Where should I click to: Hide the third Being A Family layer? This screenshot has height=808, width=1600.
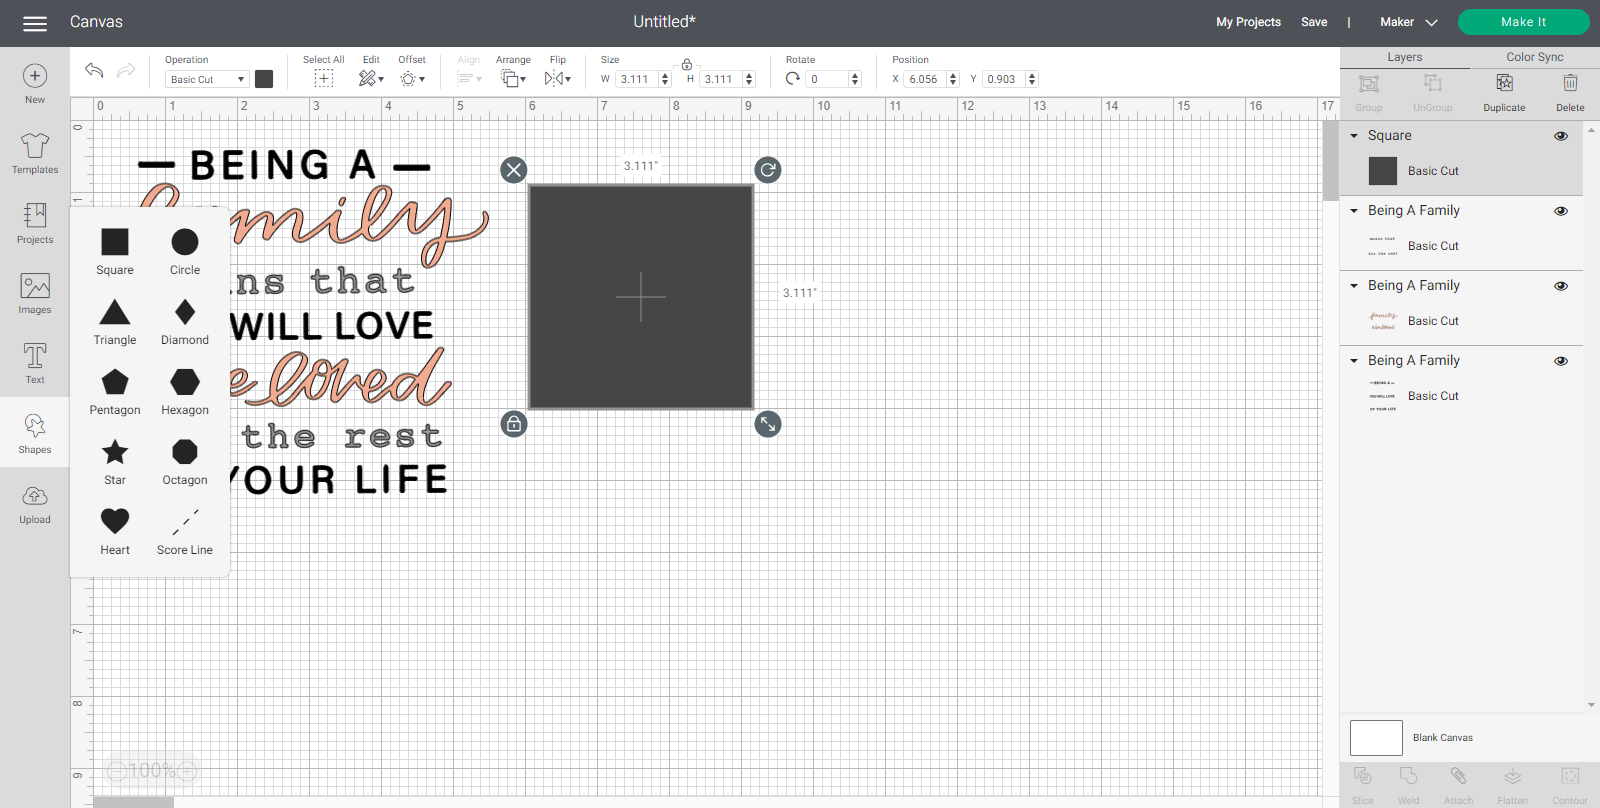1561,361
